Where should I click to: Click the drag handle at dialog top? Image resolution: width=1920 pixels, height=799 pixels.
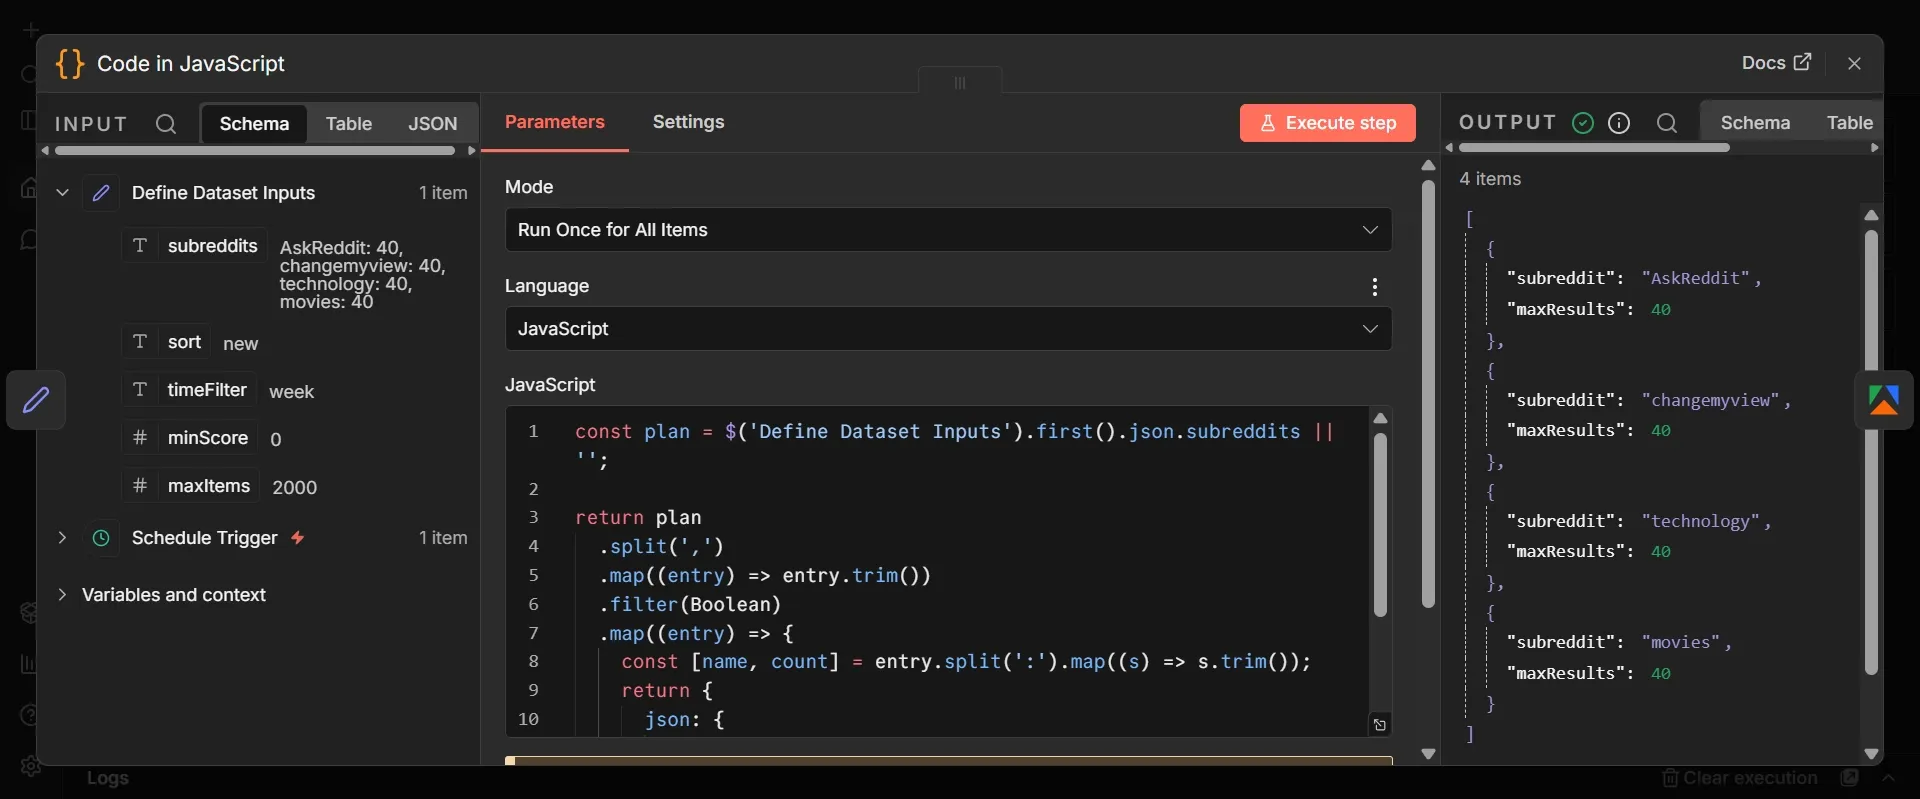pos(960,82)
